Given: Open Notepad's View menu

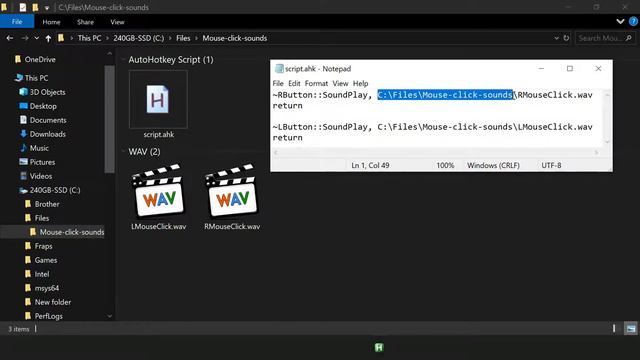Looking at the screenshot, I should (x=340, y=83).
